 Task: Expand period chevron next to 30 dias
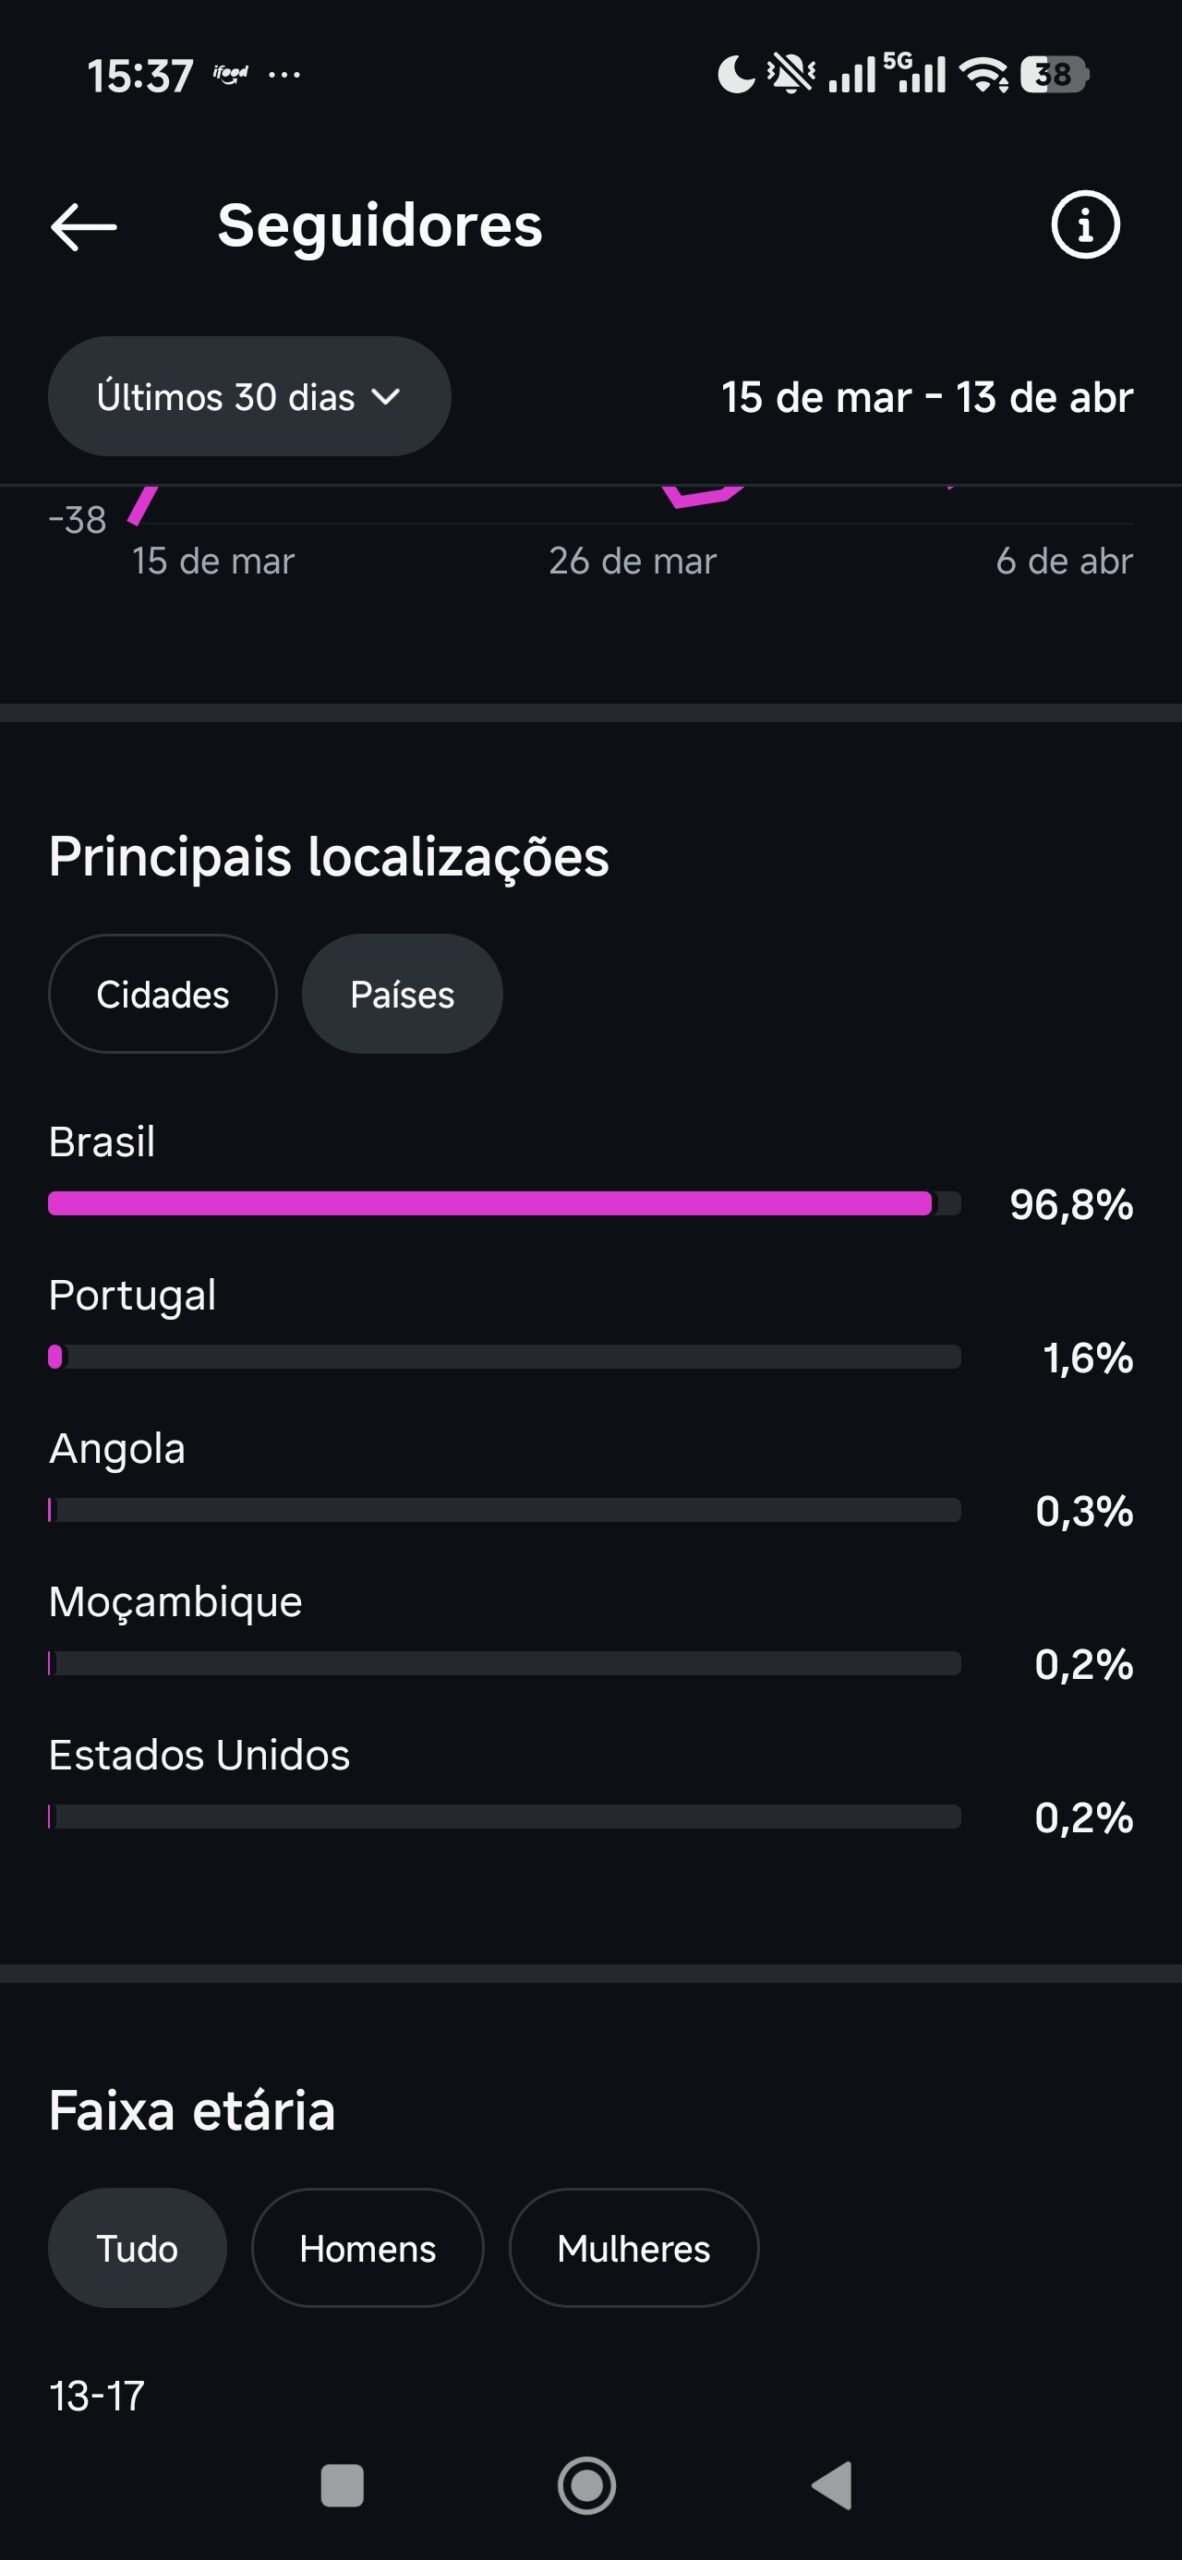click(386, 397)
